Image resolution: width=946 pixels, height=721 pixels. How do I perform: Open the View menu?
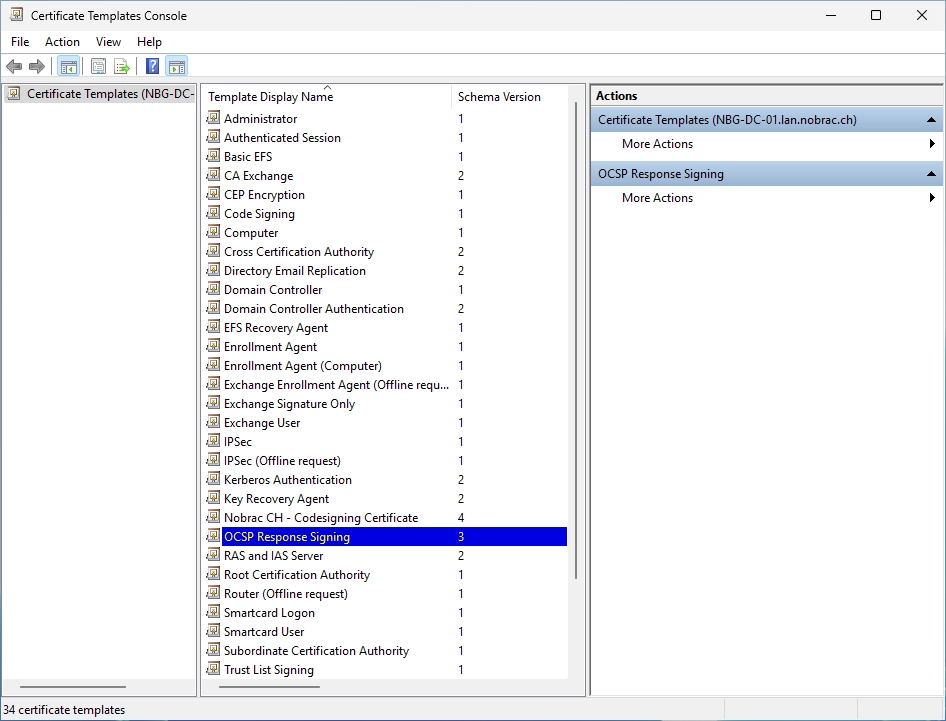(x=108, y=42)
